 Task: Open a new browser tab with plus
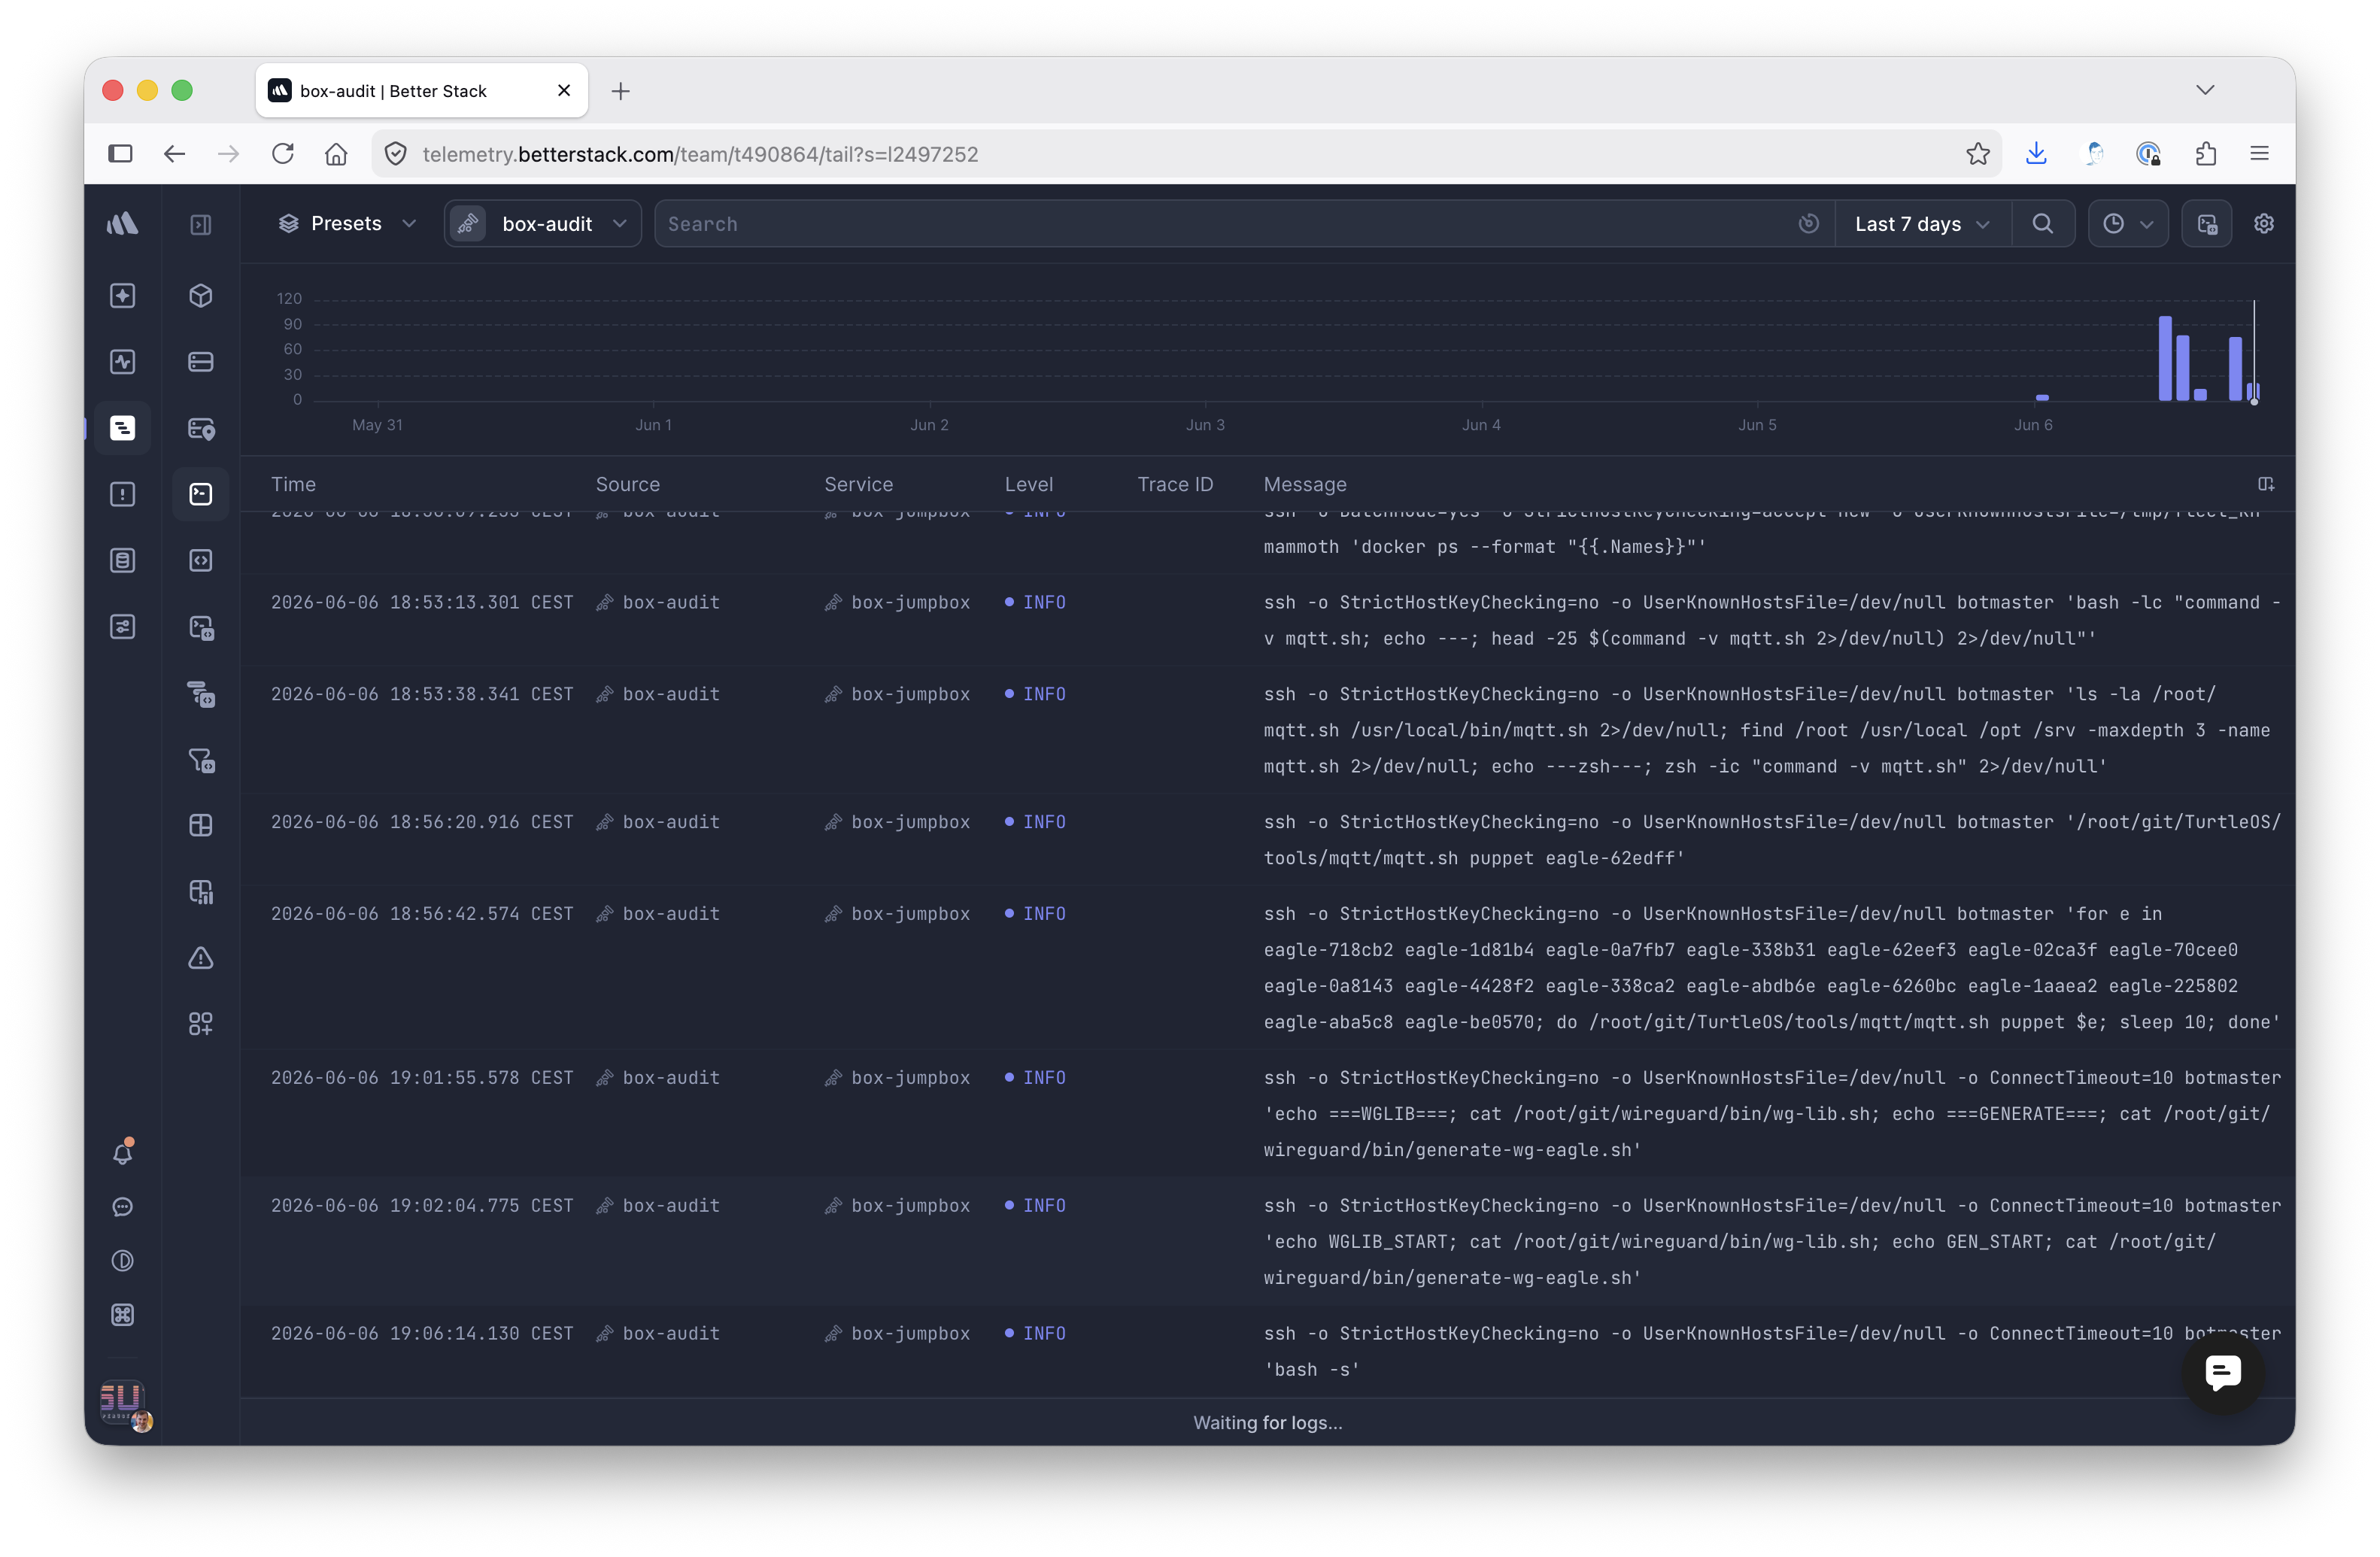click(x=621, y=91)
